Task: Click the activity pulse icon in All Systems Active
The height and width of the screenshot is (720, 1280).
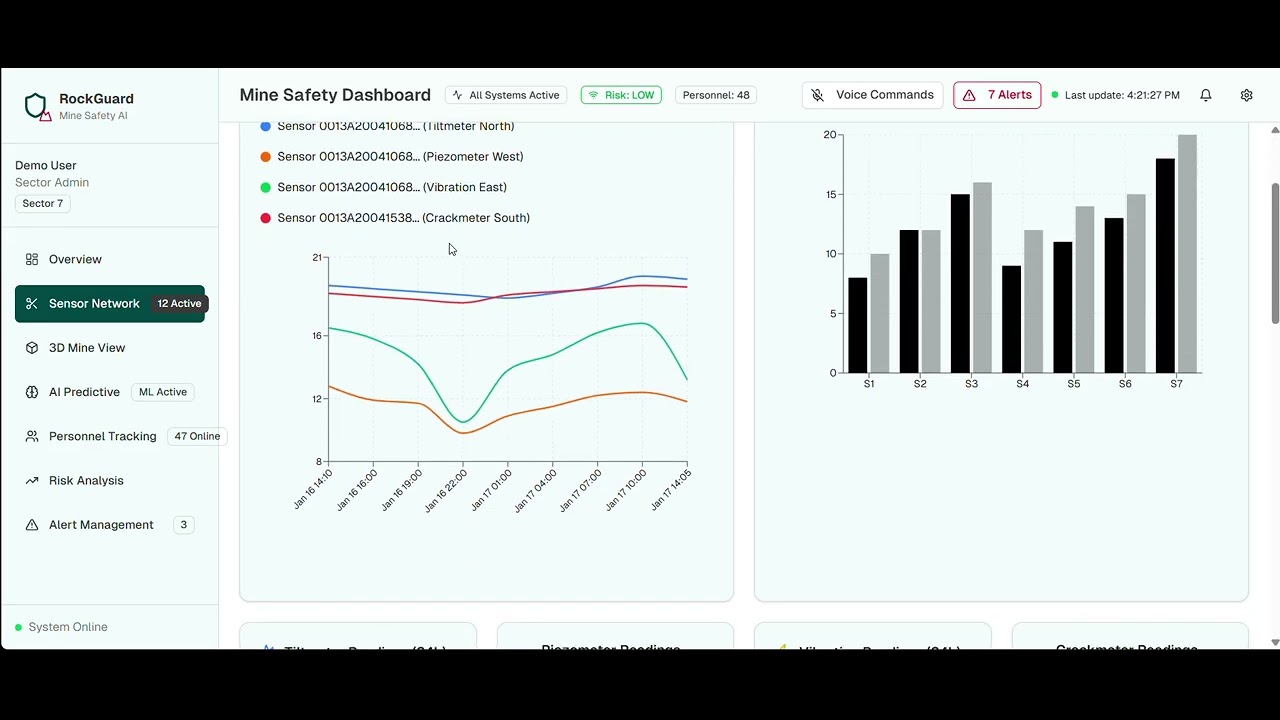Action: pyautogui.click(x=458, y=95)
